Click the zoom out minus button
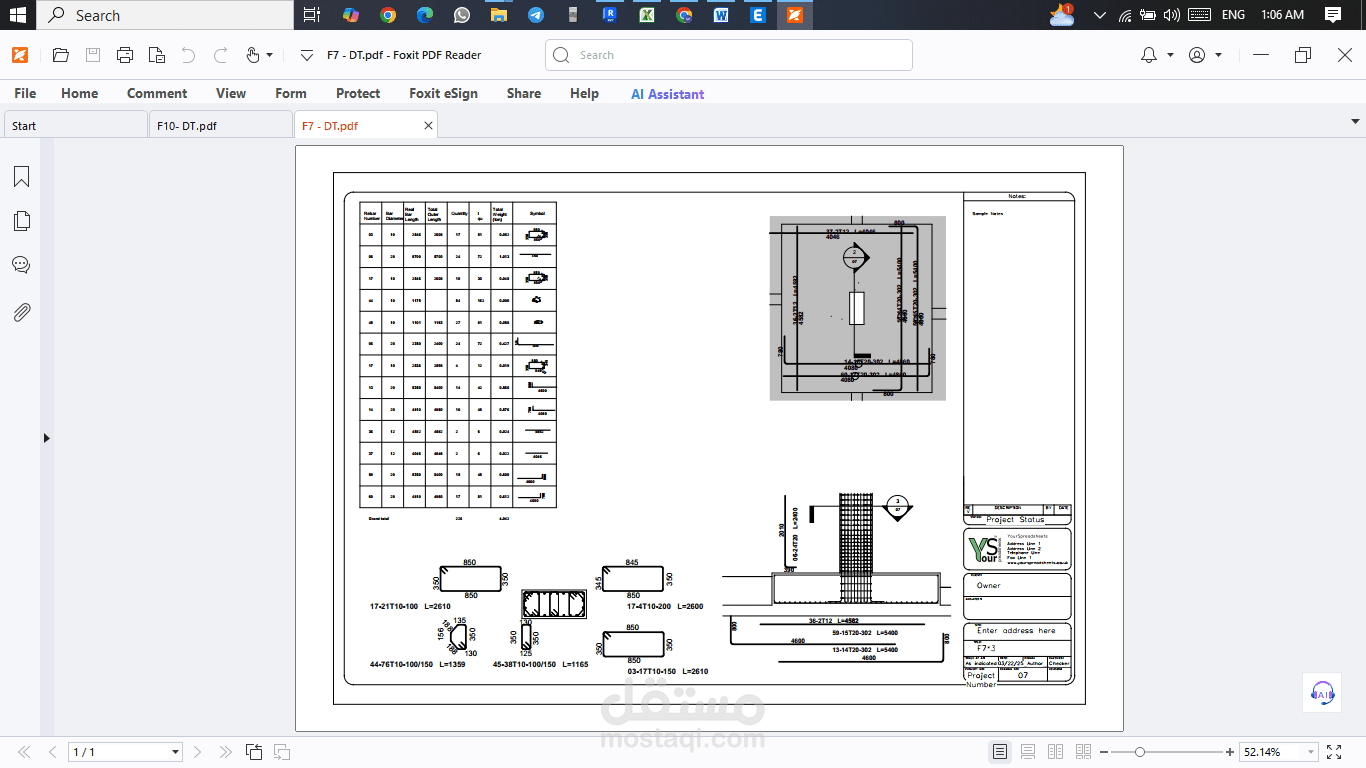Image resolution: width=1366 pixels, height=768 pixels. pos(1104,752)
